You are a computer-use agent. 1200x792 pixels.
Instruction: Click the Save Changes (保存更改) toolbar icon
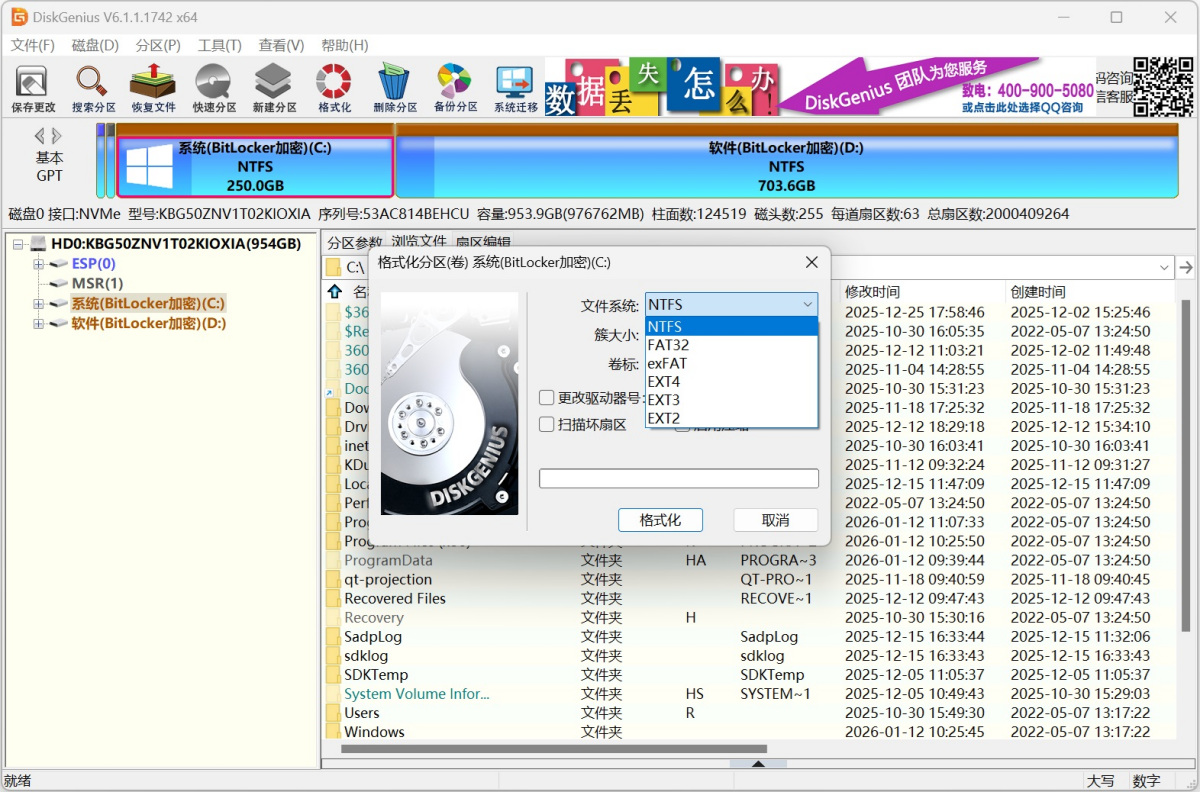point(33,88)
